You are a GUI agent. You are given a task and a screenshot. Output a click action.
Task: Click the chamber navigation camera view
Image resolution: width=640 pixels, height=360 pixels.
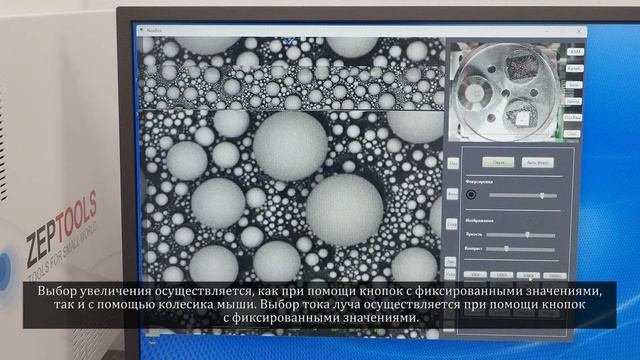pos(505,91)
